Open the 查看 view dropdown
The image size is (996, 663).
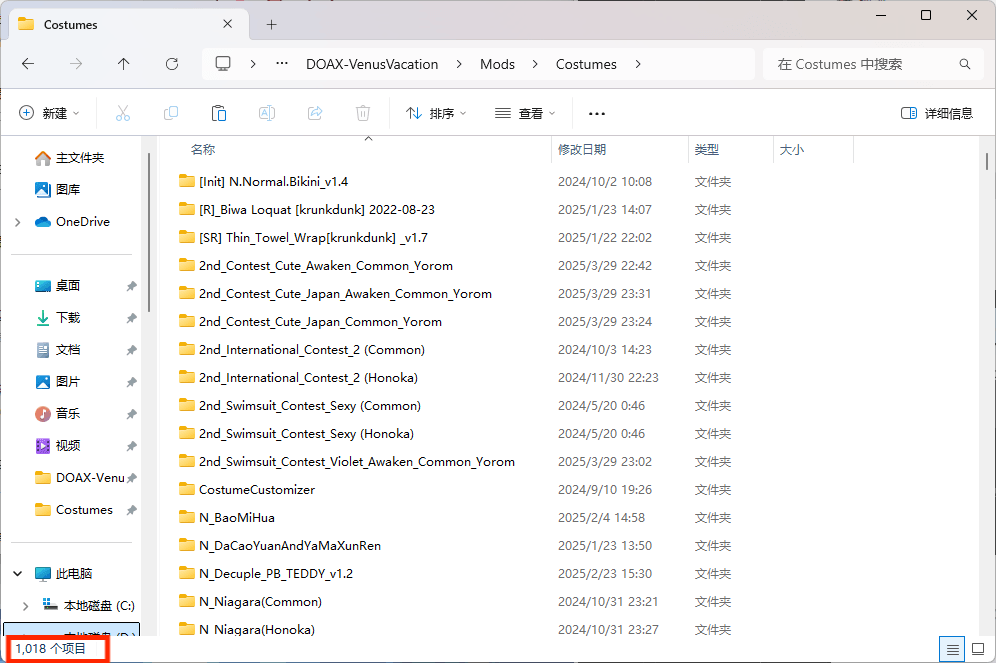click(x=525, y=113)
